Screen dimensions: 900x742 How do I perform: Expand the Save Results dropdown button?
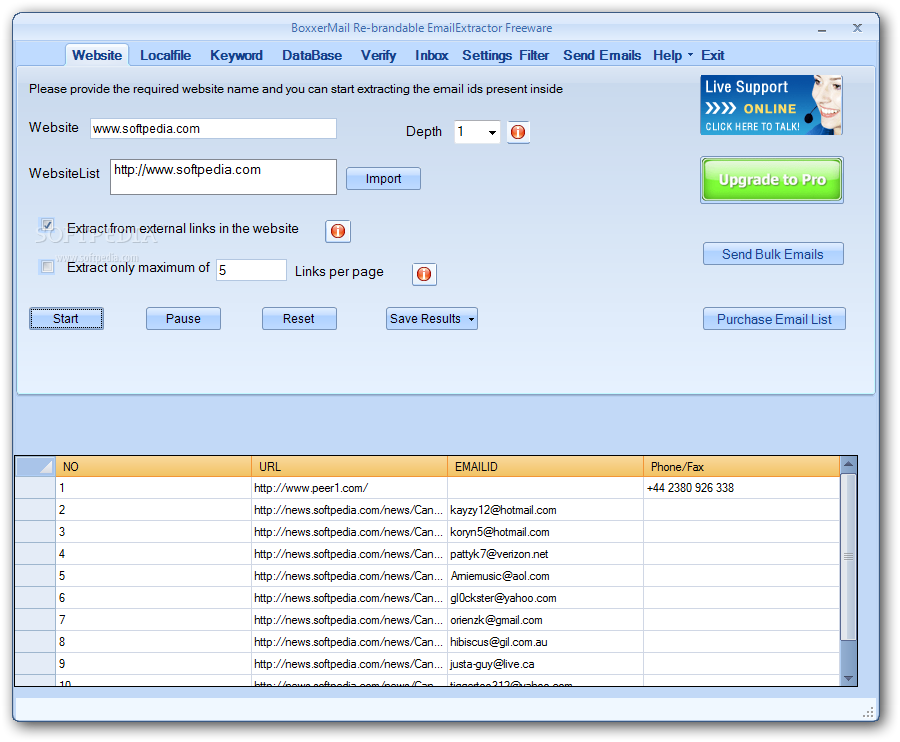pyautogui.click(x=471, y=319)
